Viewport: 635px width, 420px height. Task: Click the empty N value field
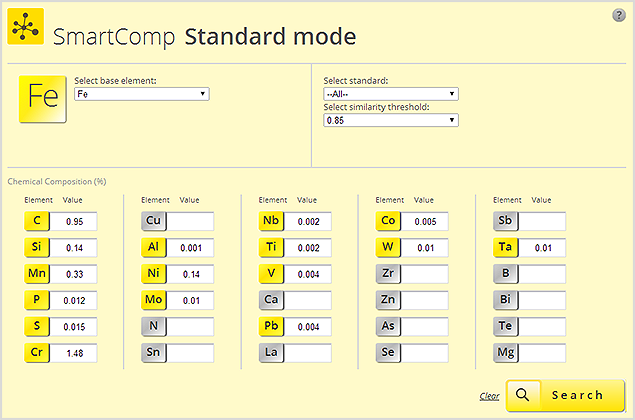pyautogui.click(x=190, y=327)
